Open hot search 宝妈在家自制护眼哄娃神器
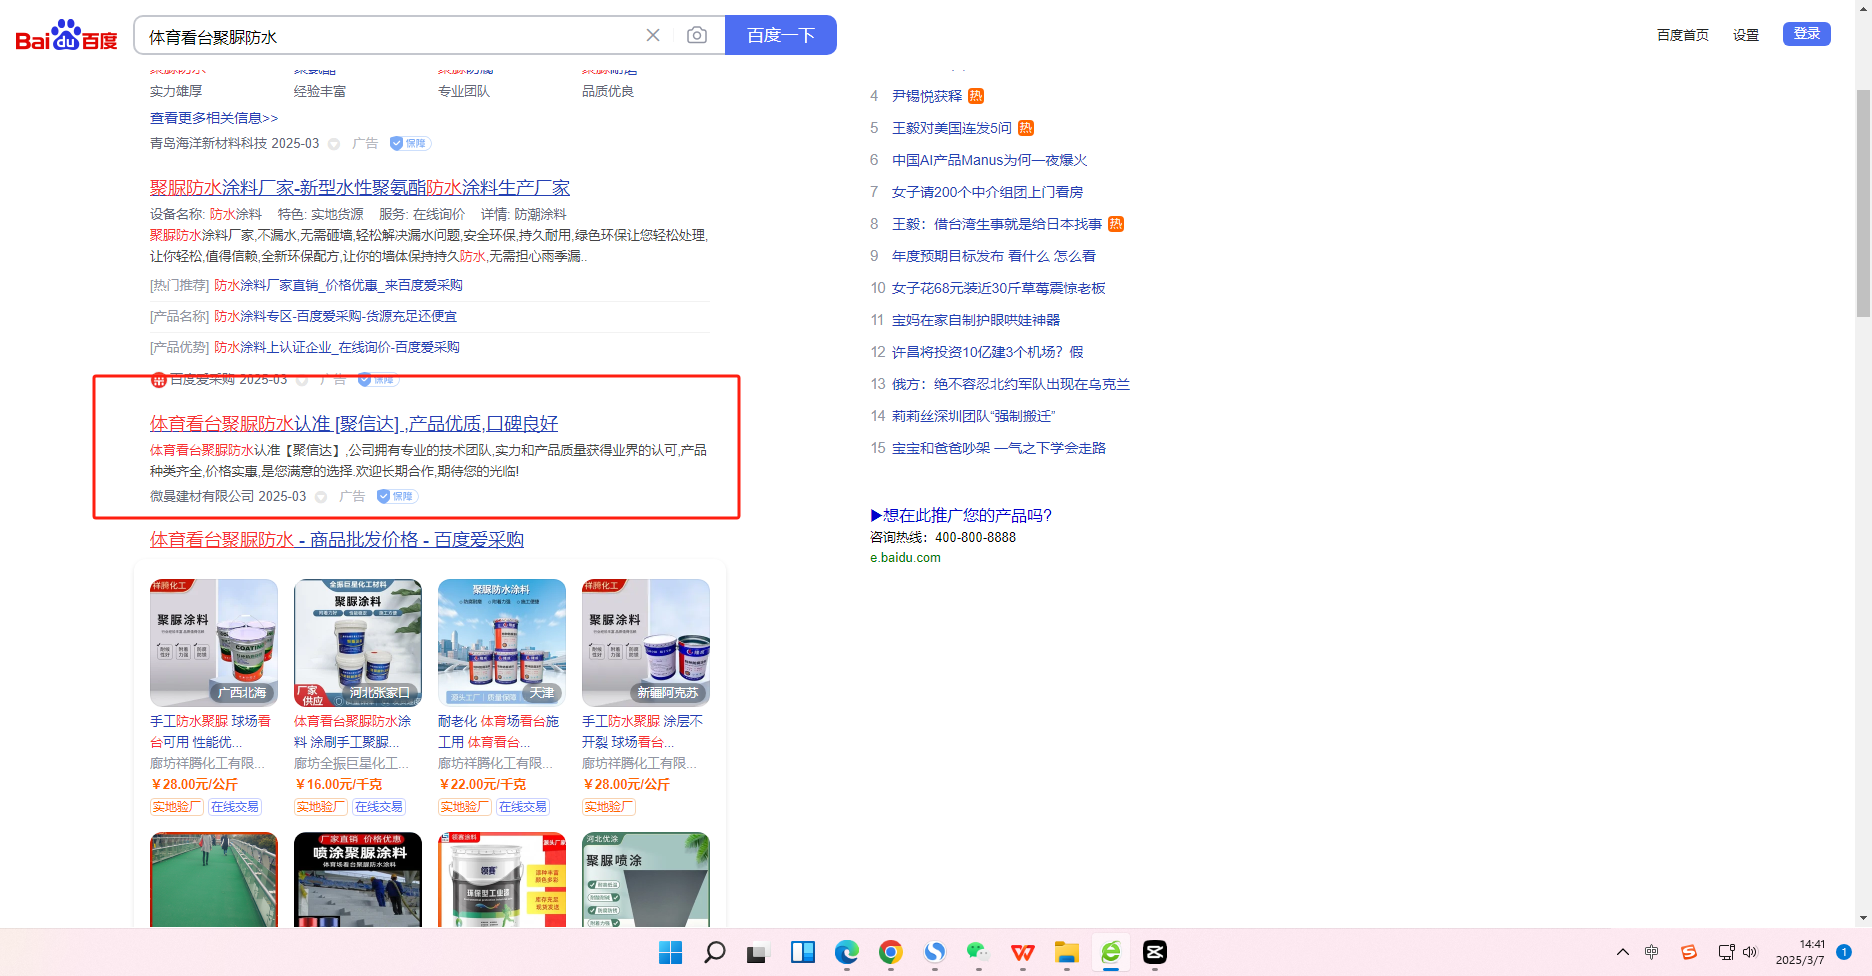This screenshot has height=976, width=1872. click(976, 320)
